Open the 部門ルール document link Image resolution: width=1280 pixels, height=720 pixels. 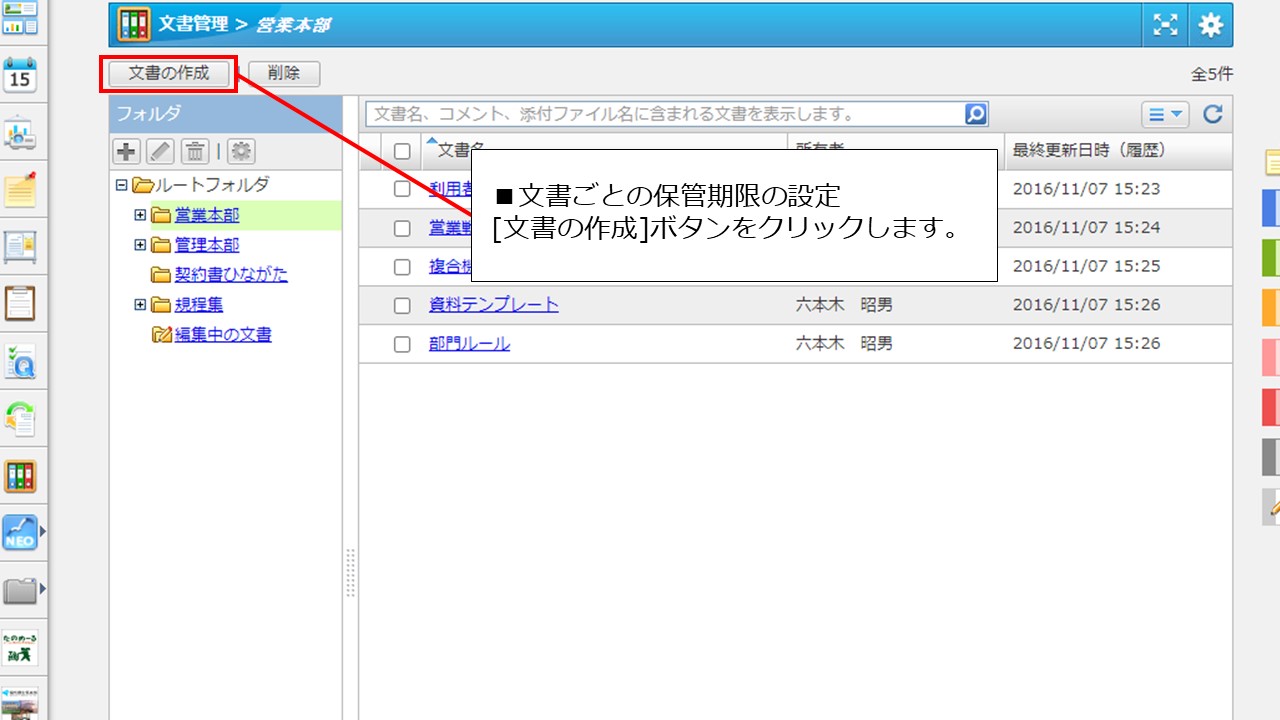click(470, 343)
